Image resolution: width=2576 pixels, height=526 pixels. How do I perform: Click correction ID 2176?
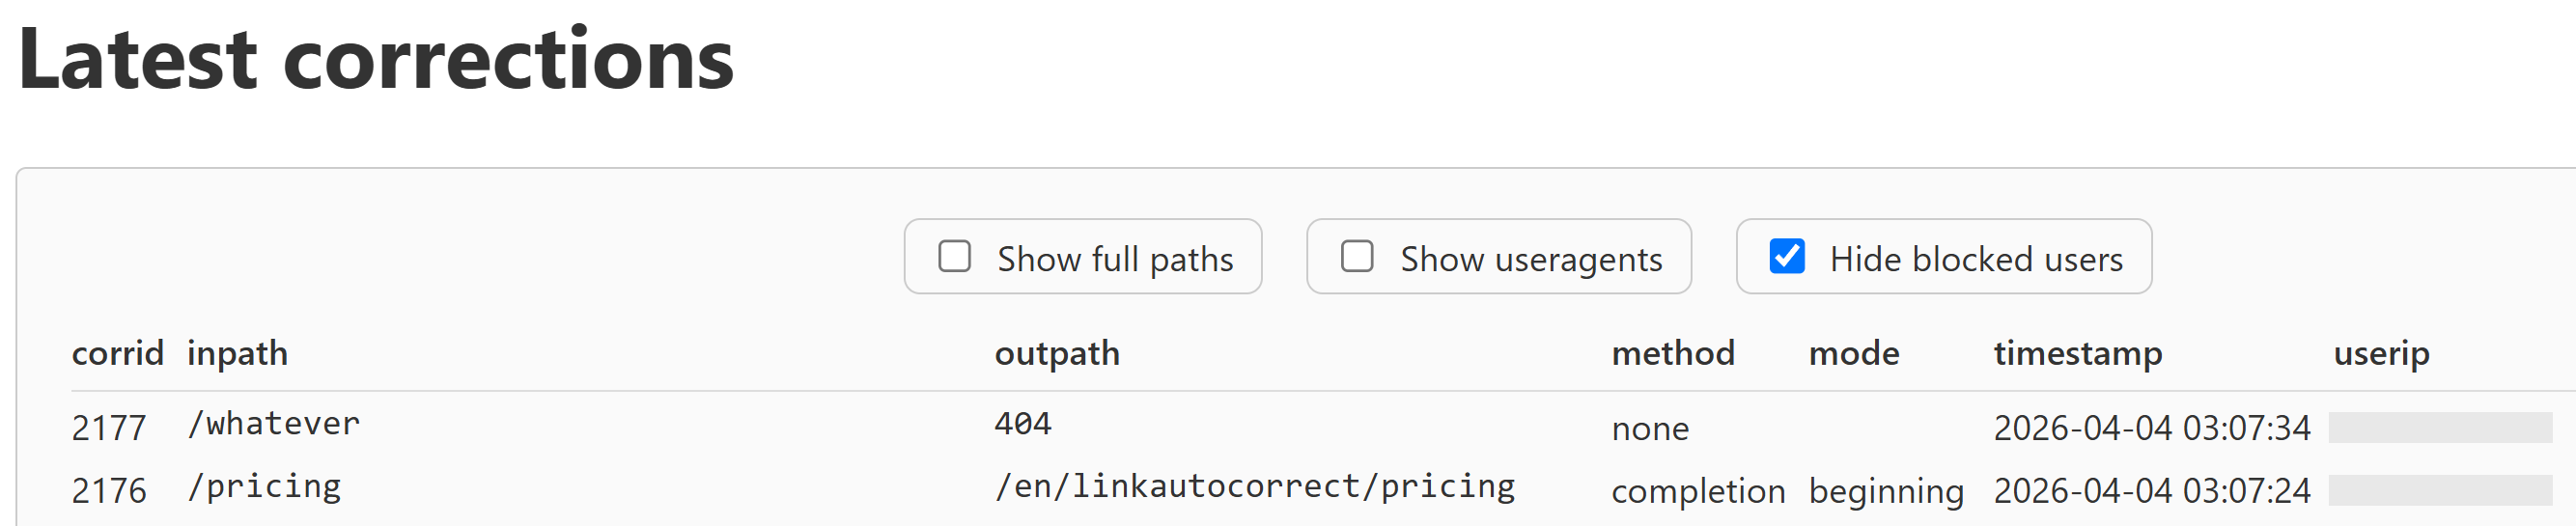pyautogui.click(x=109, y=491)
